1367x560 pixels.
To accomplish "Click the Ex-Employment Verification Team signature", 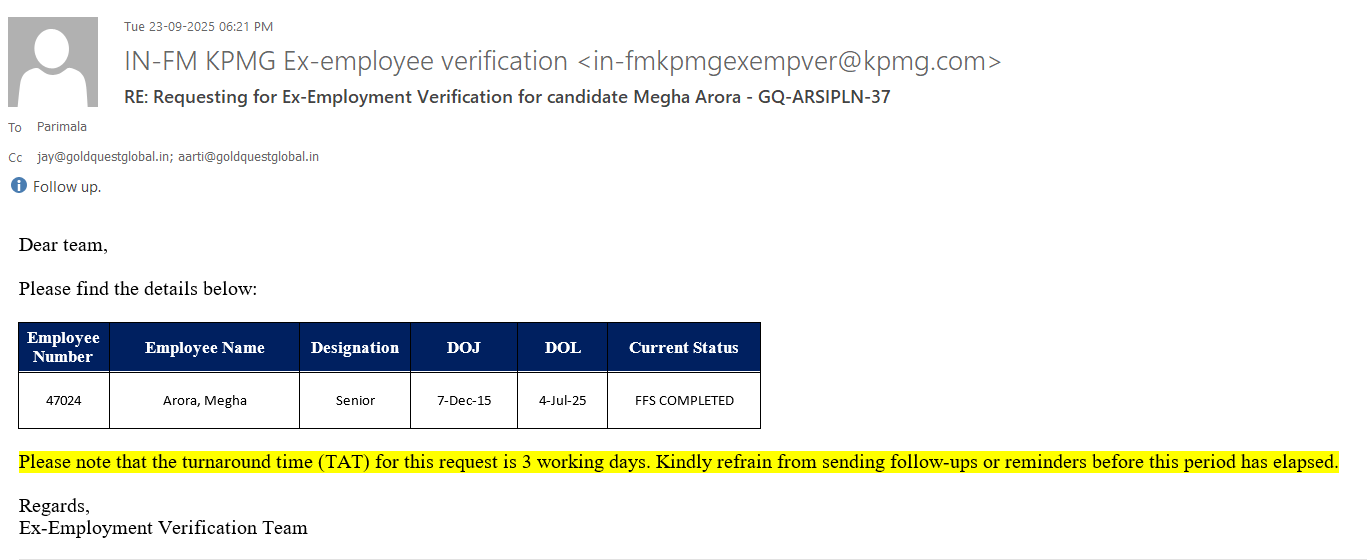I will pyautogui.click(x=163, y=527).
